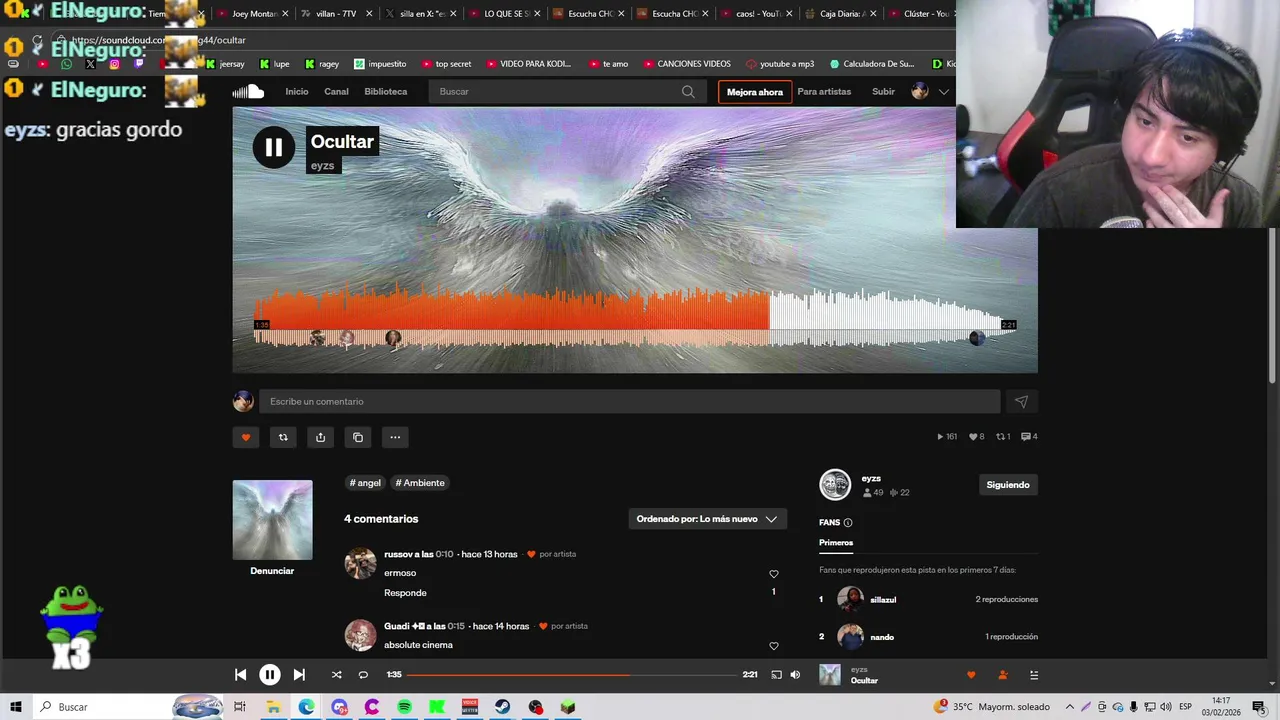
Task: Open the 'CANCIONES VIDEOS' bookmark
Action: 687,64
